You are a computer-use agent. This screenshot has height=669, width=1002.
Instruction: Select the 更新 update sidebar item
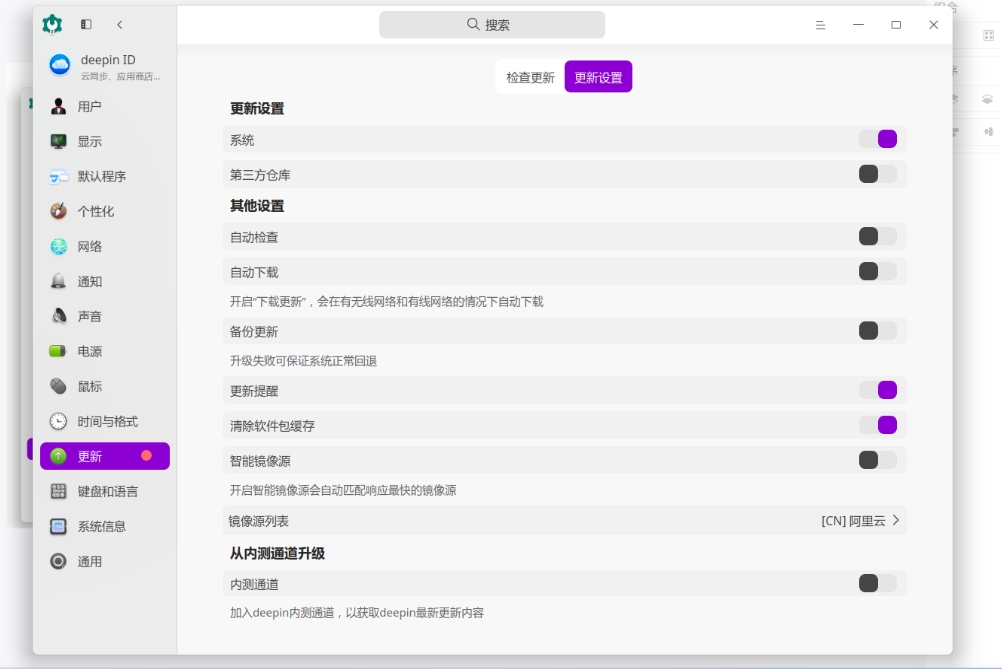click(x=105, y=456)
